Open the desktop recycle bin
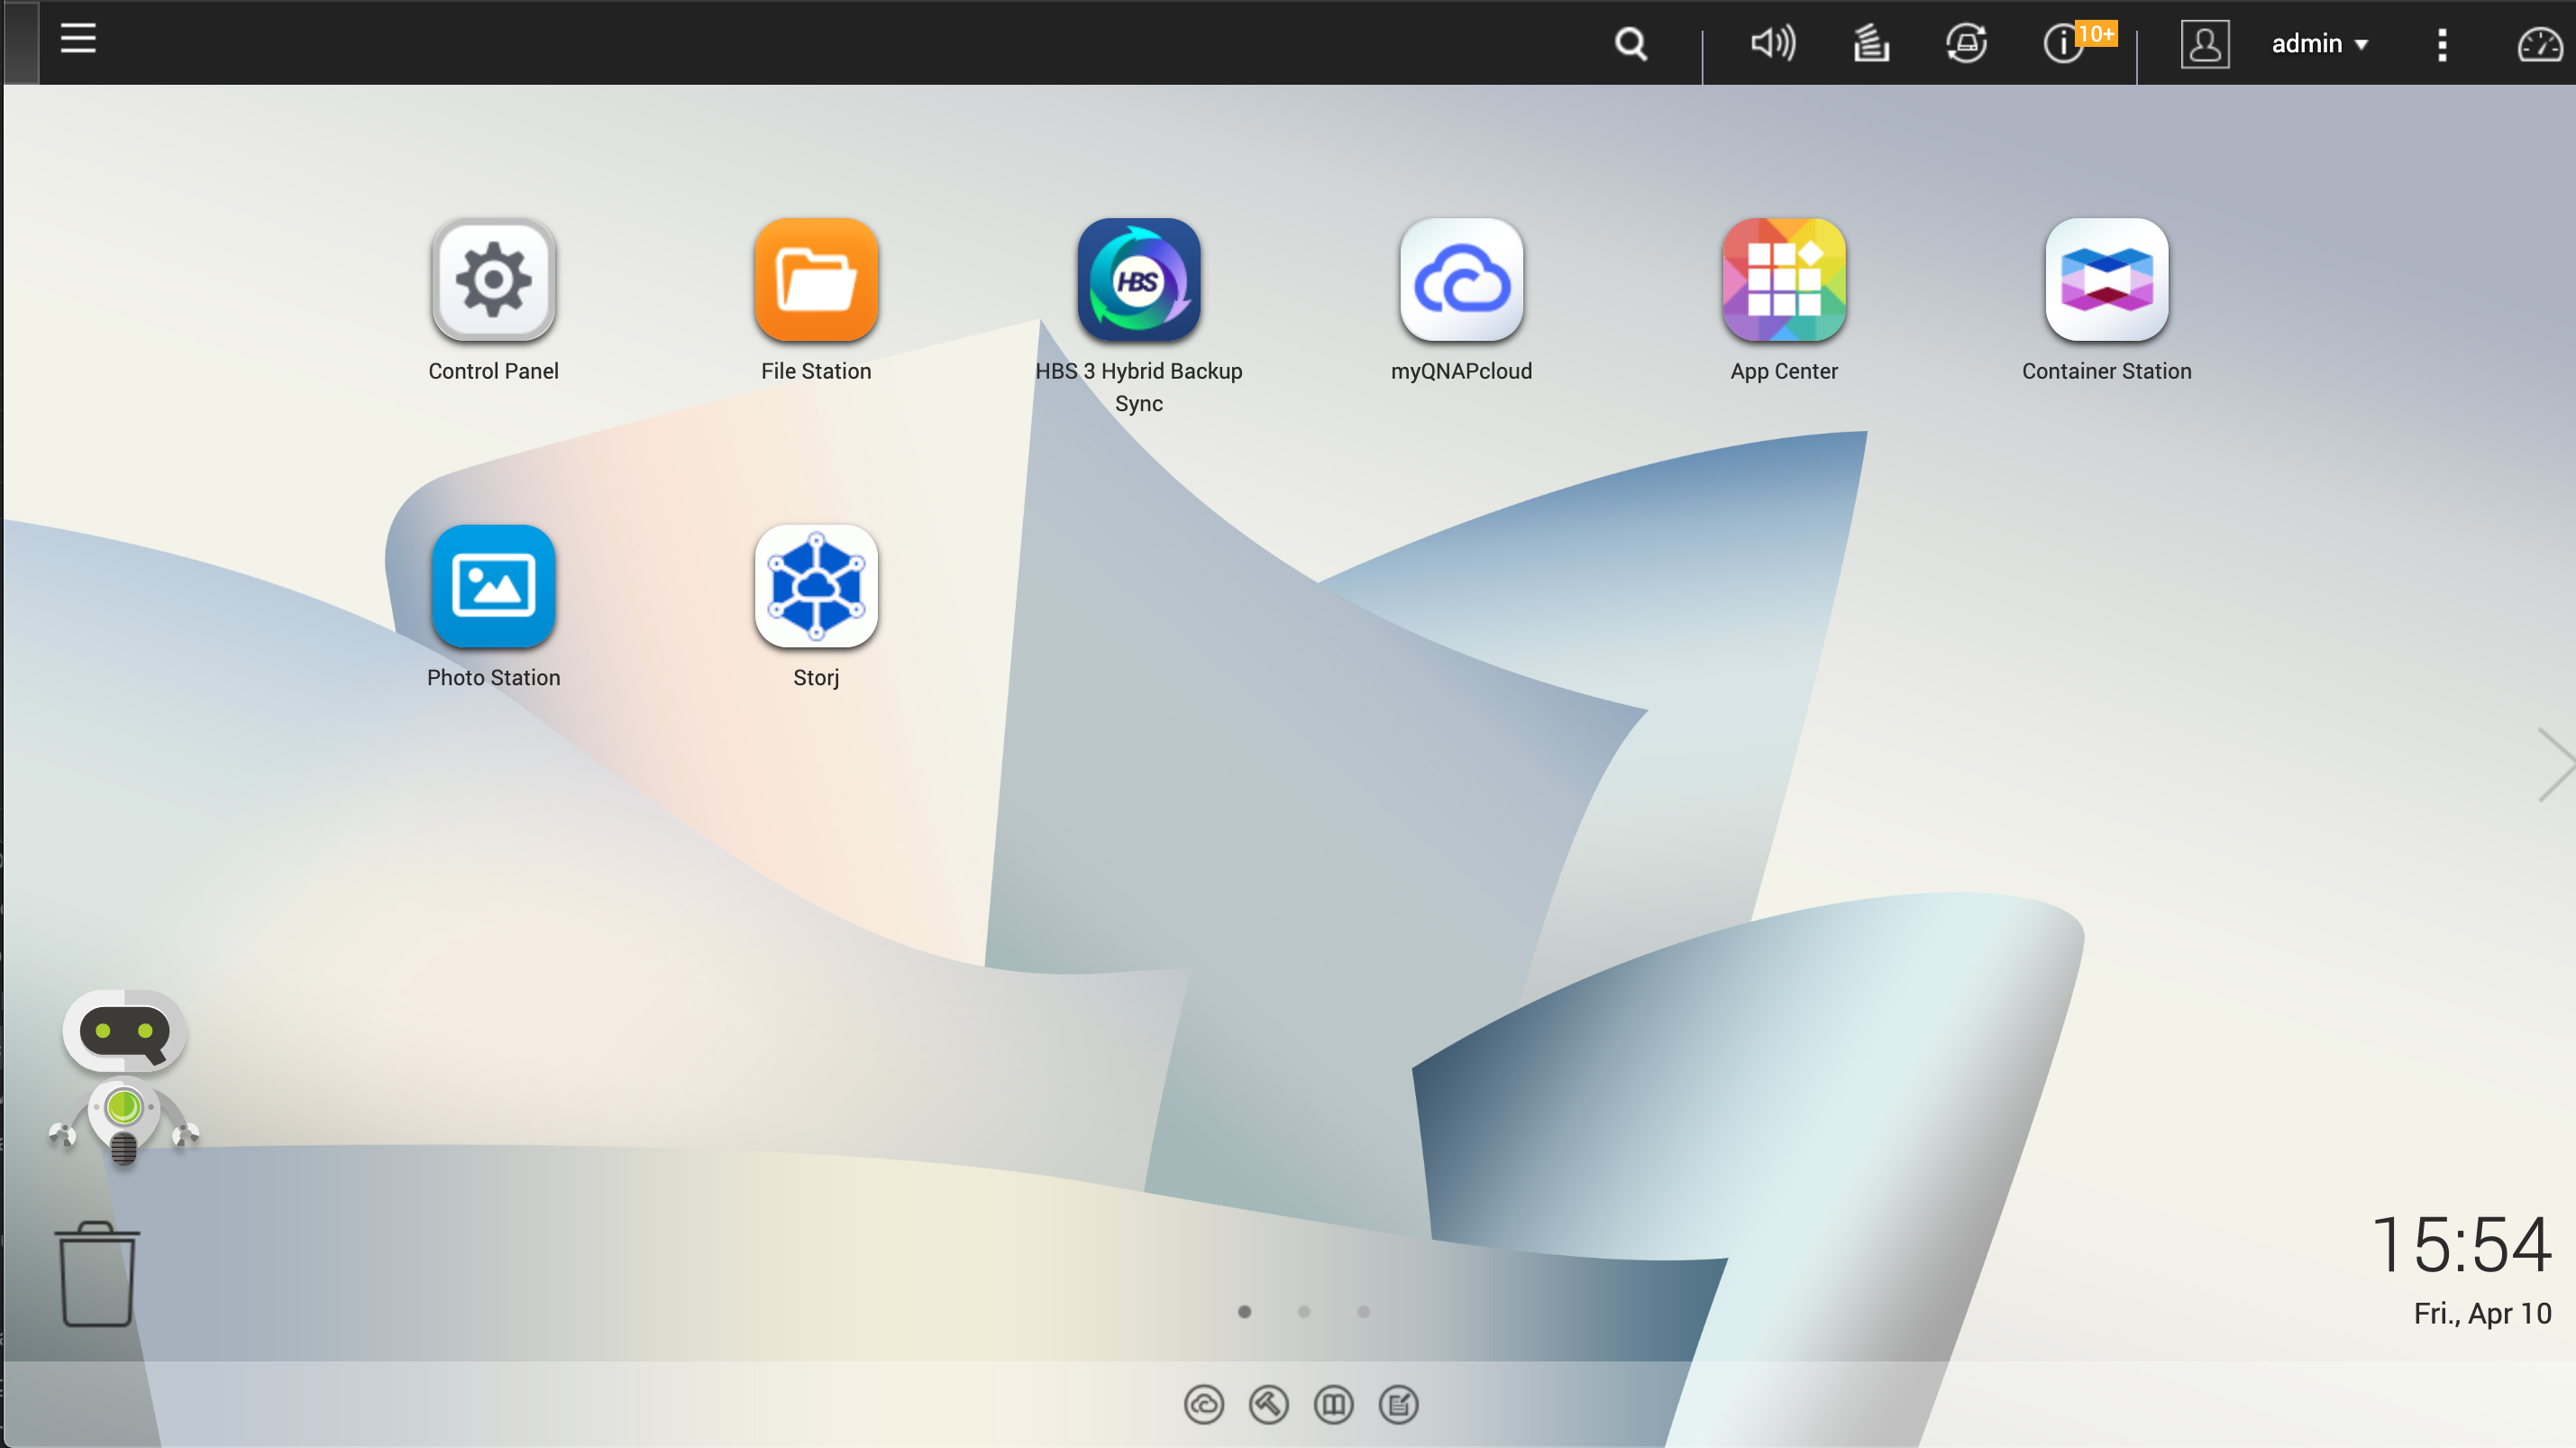Image resolution: width=2576 pixels, height=1448 pixels. click(x=97, y=1274)
